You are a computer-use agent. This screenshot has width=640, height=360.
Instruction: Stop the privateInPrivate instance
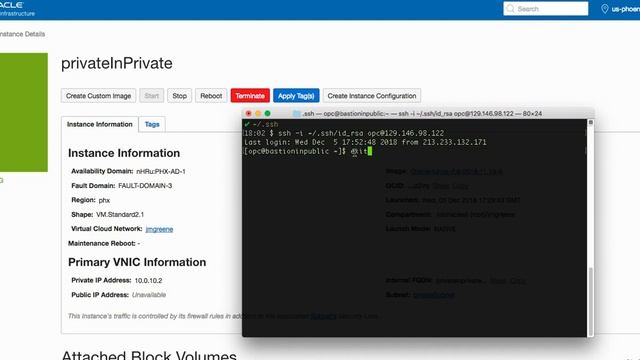point(179,96)
